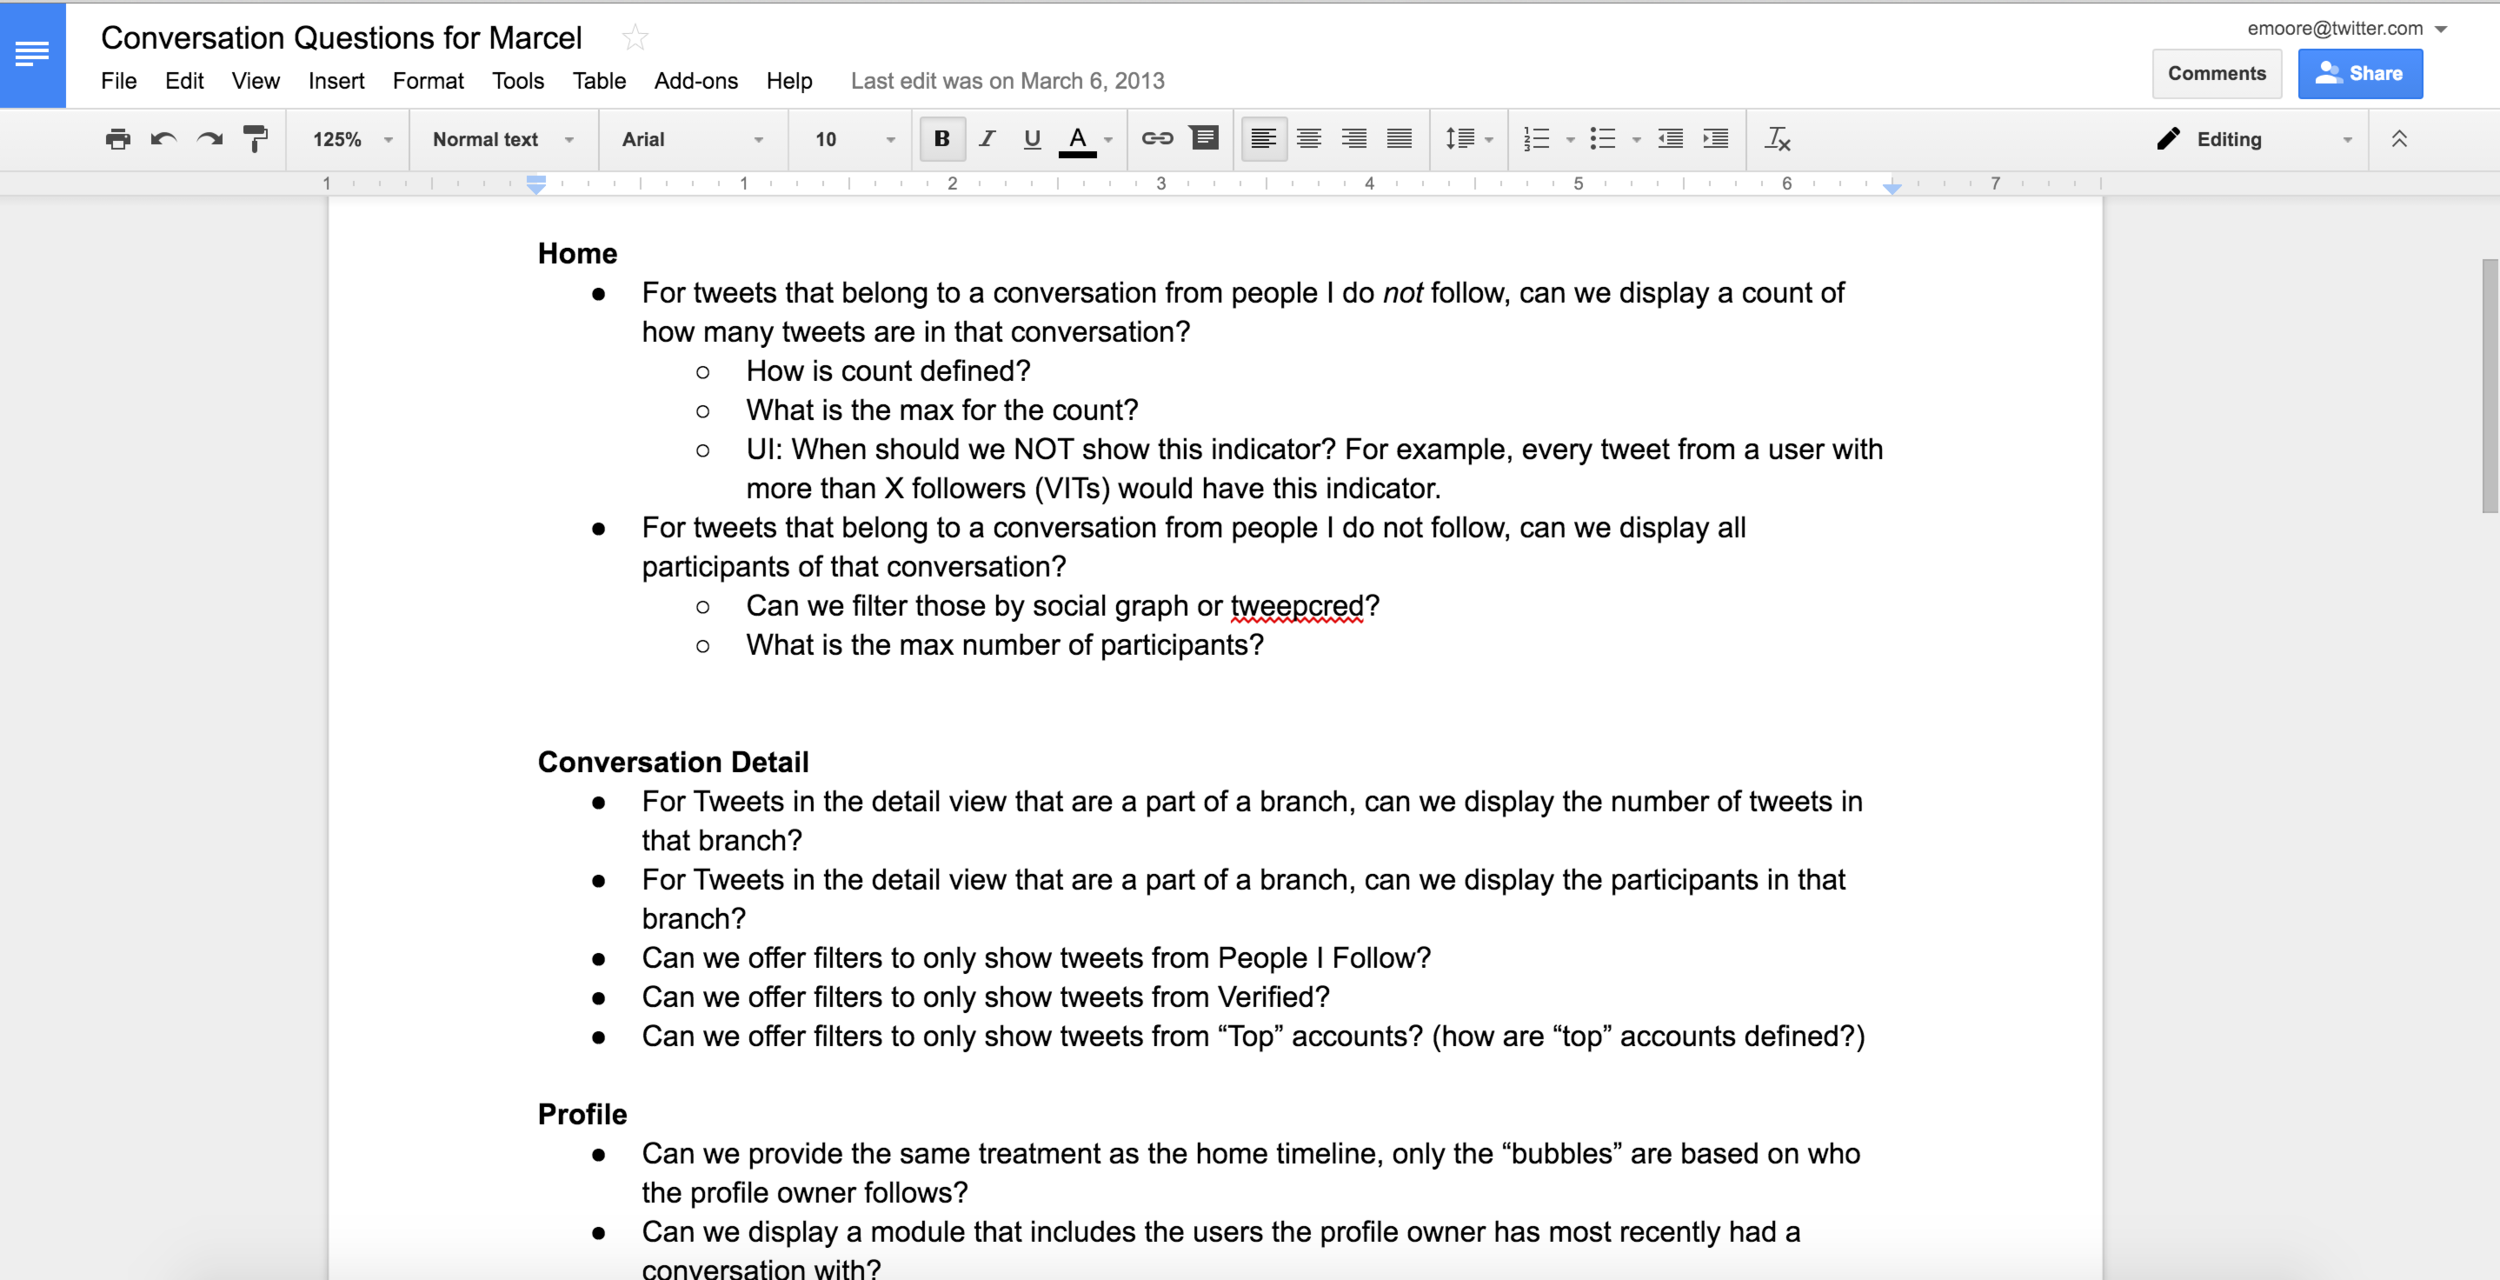Image resolution: width=2500 pixels, height=1280 pixels.
Task: Click the vertical scrollbar thumb
Action: tap(2490, 386)
